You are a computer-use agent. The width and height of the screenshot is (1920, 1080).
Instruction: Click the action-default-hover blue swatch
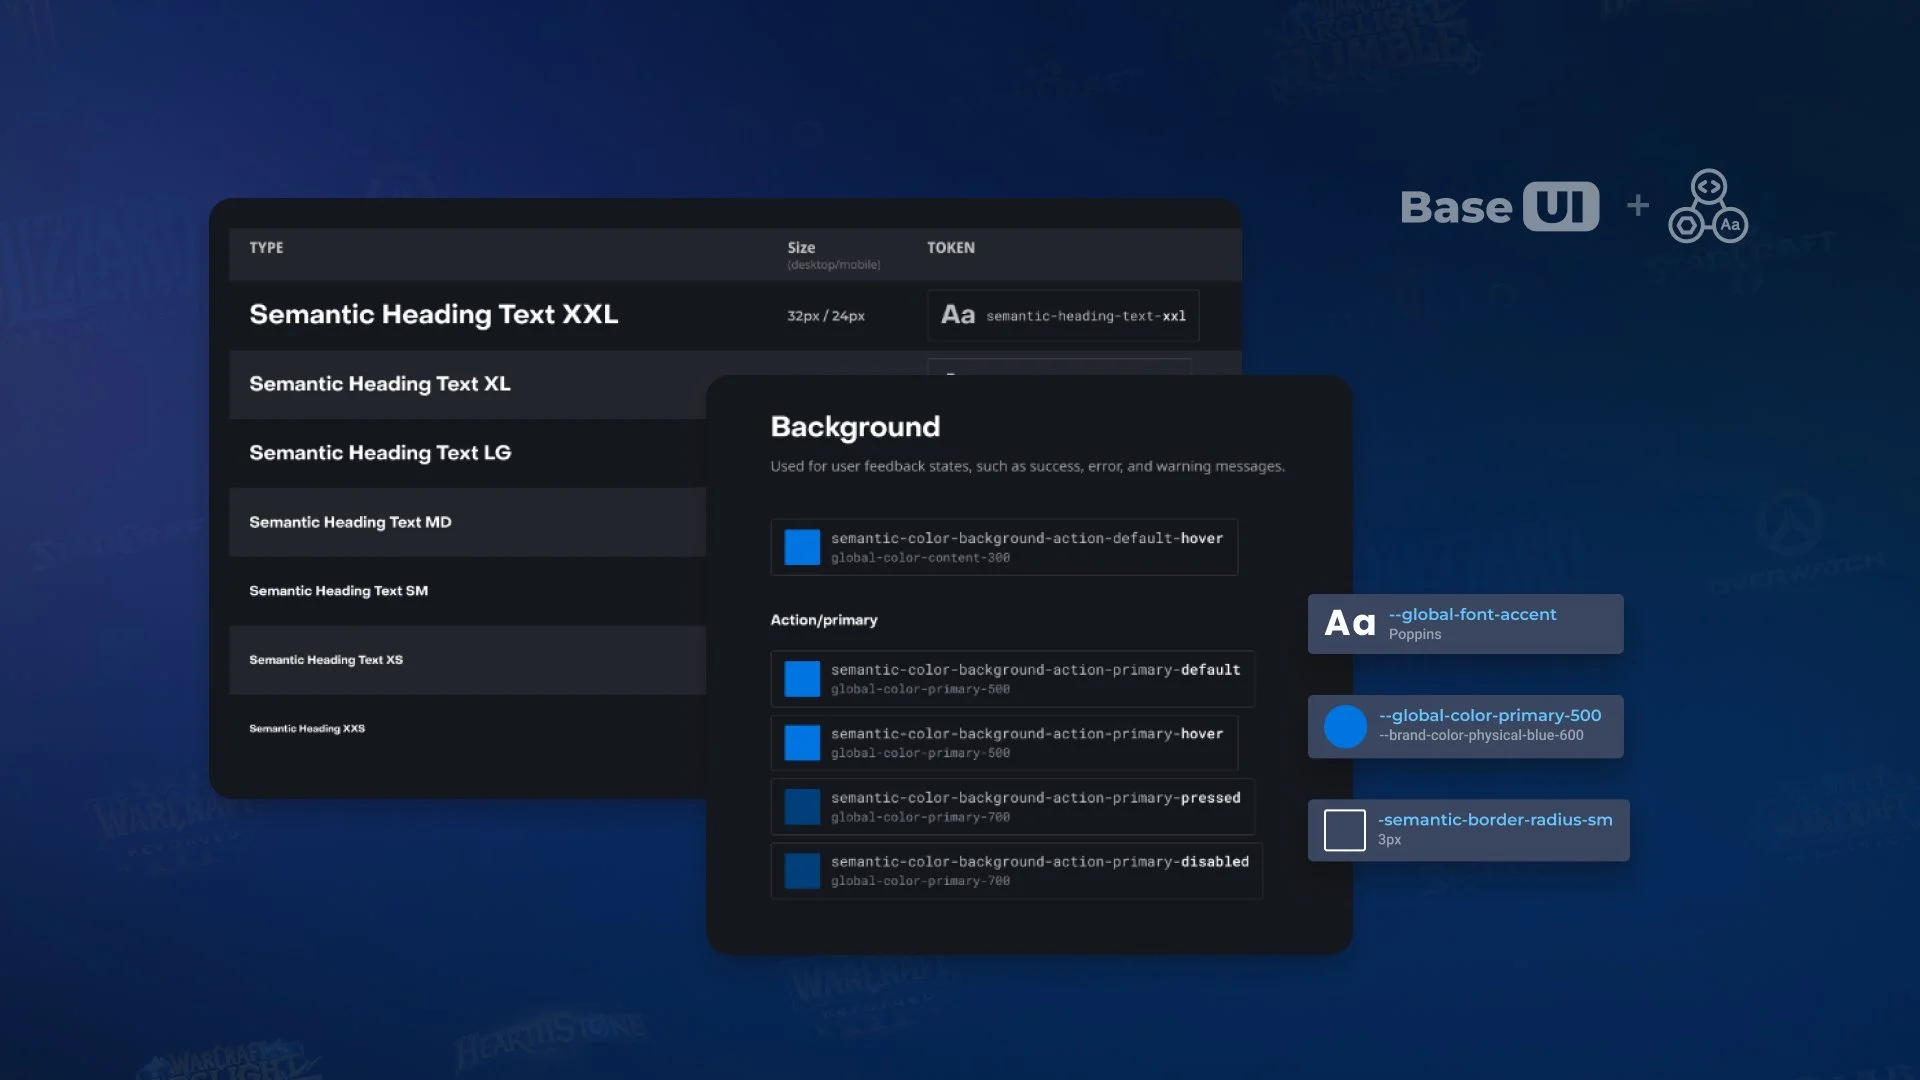(x=802, y=547)
